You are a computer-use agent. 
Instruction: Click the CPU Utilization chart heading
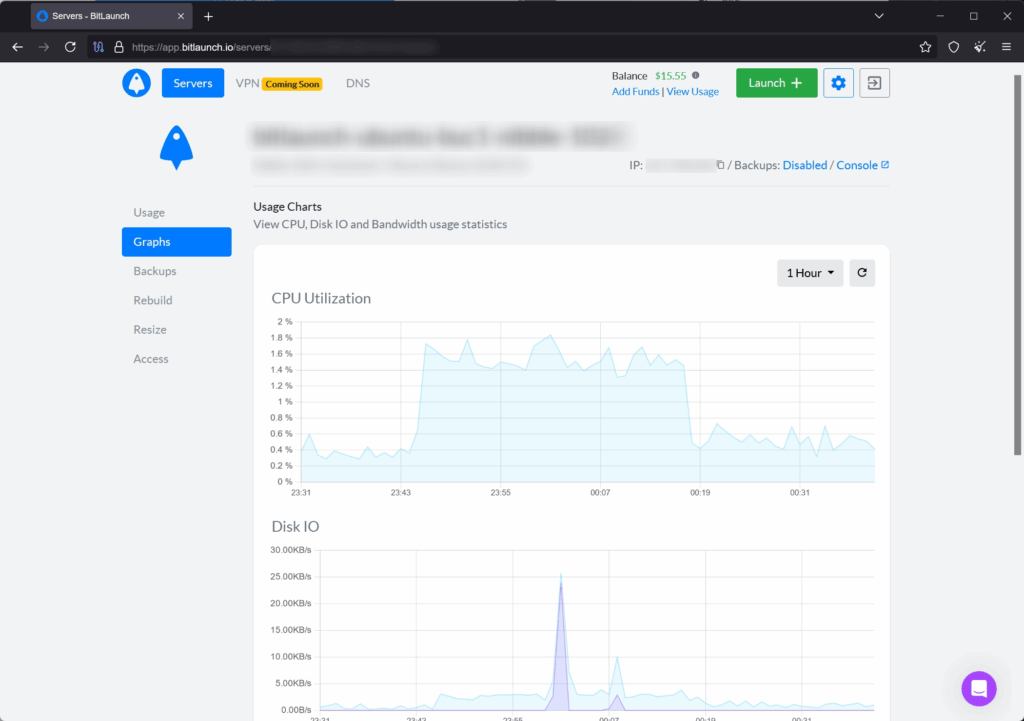(321, 298)
